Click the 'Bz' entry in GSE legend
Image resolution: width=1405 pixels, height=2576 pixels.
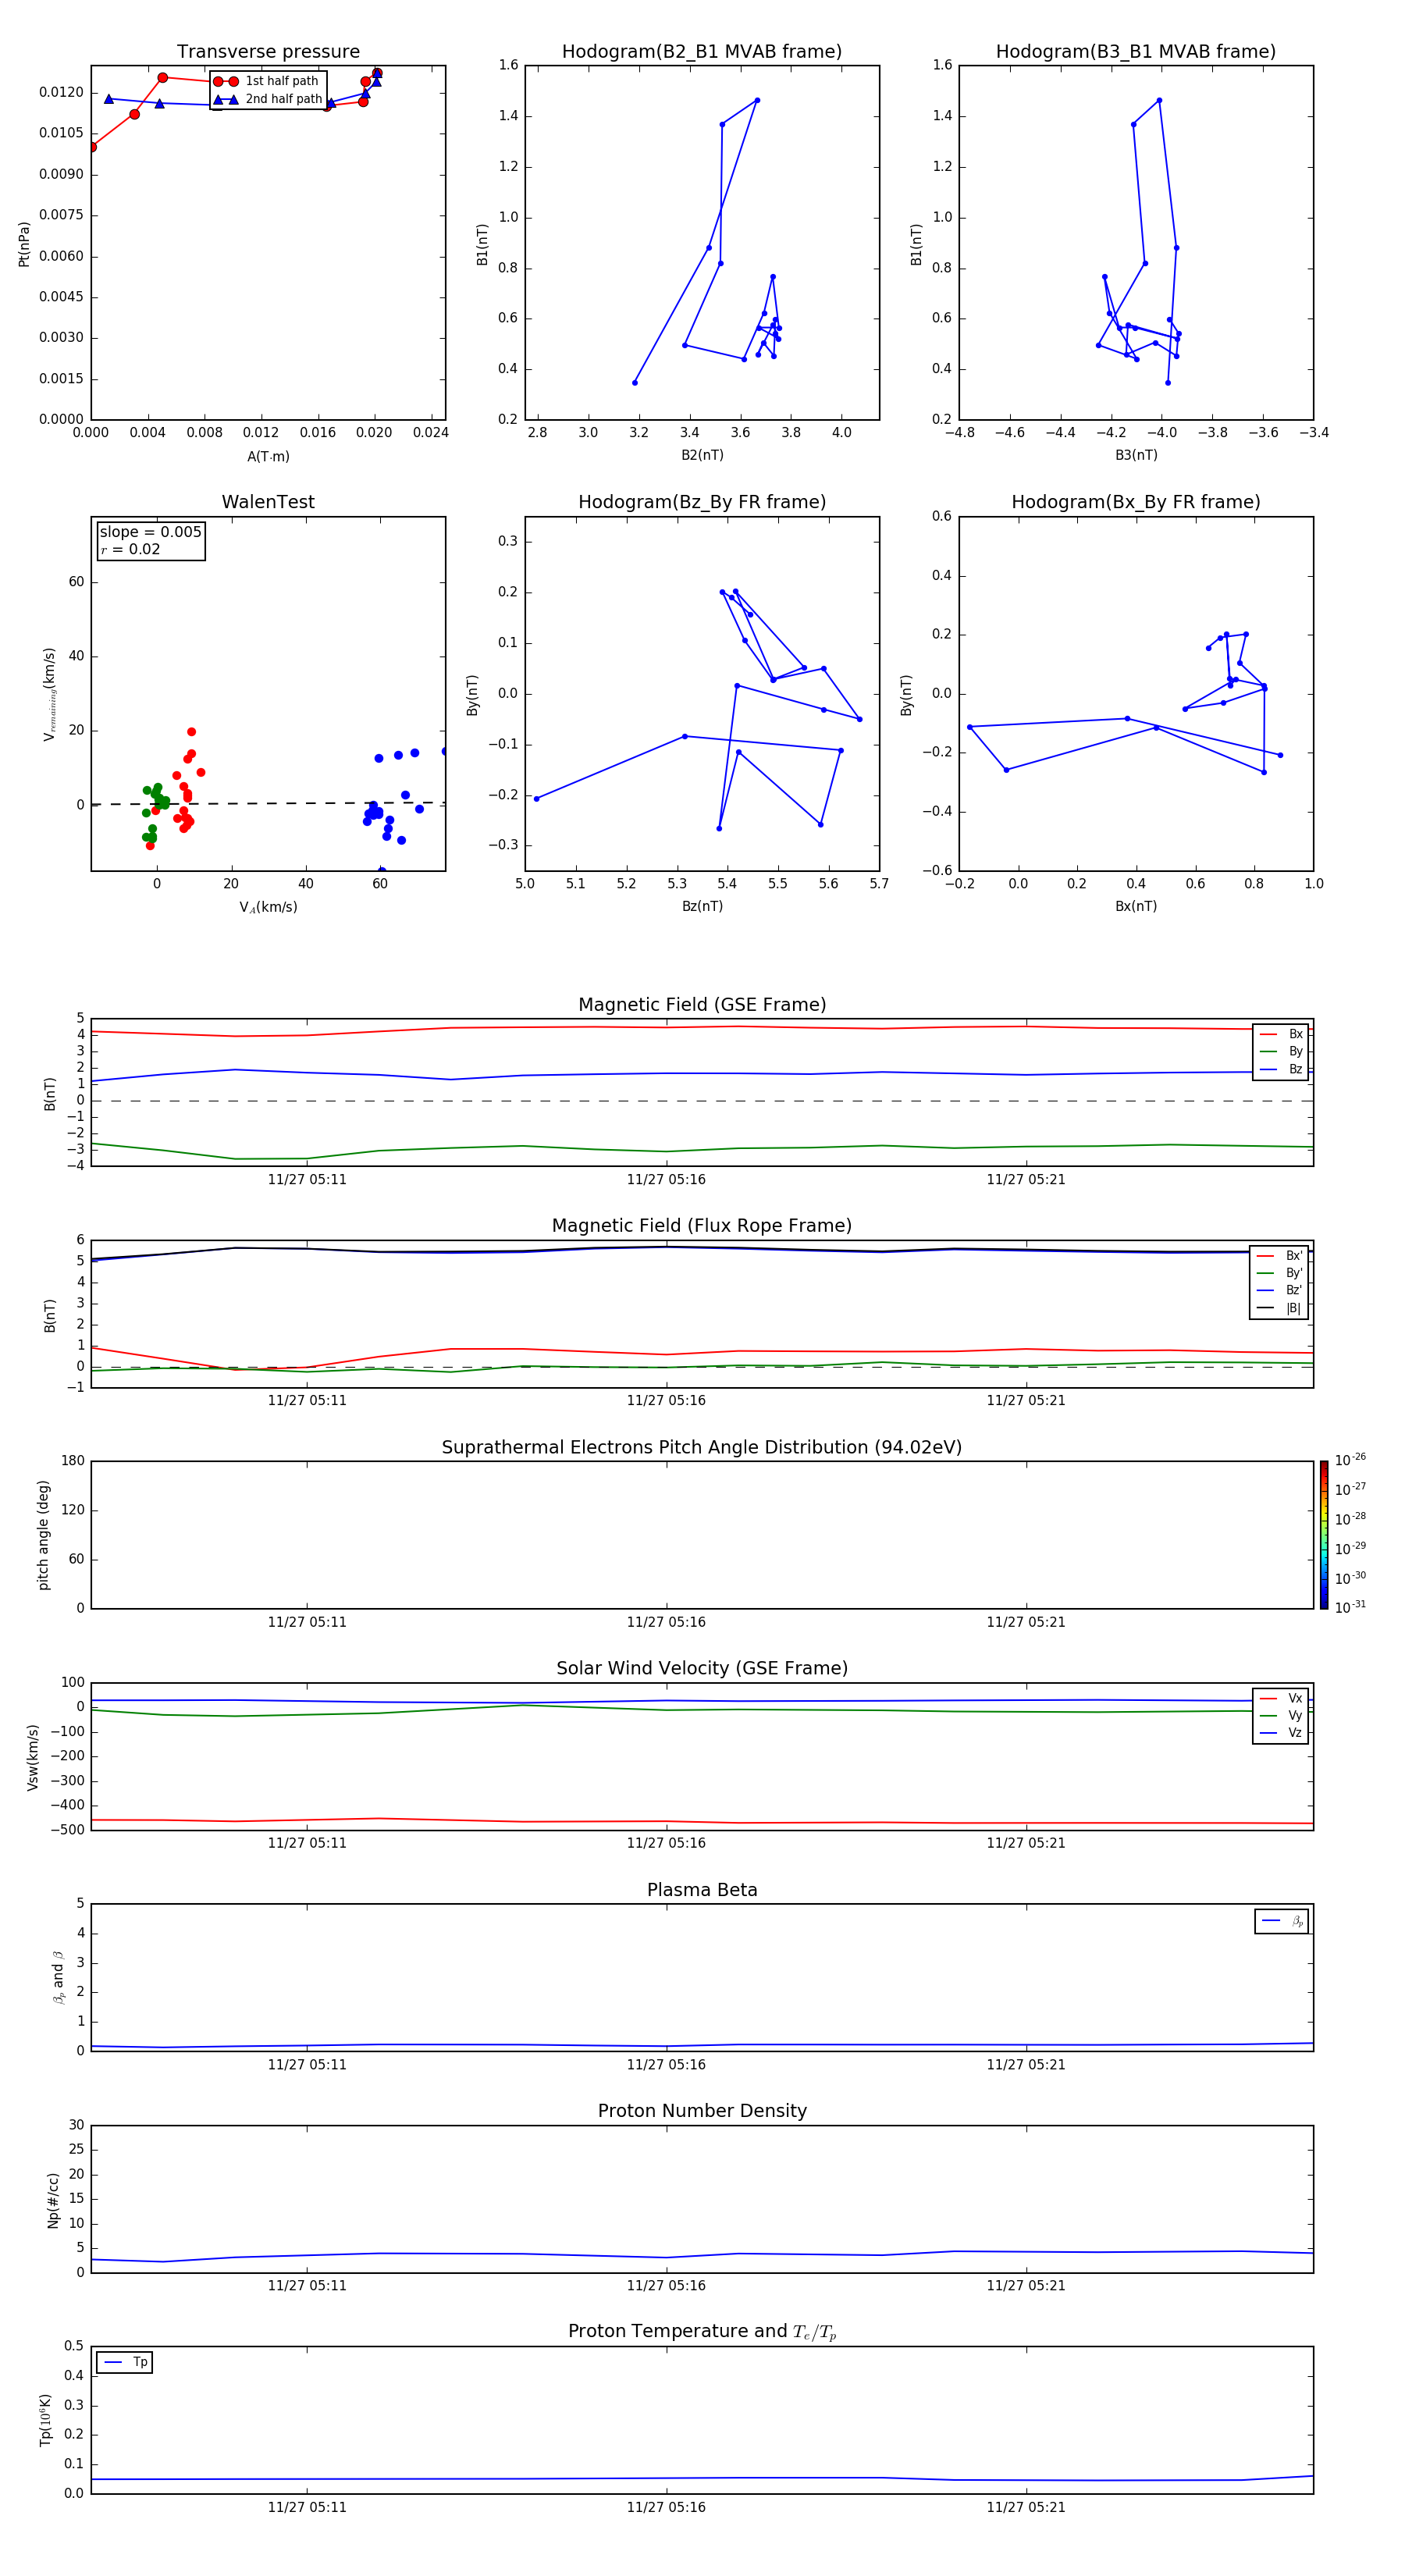pos(1281,1069)
